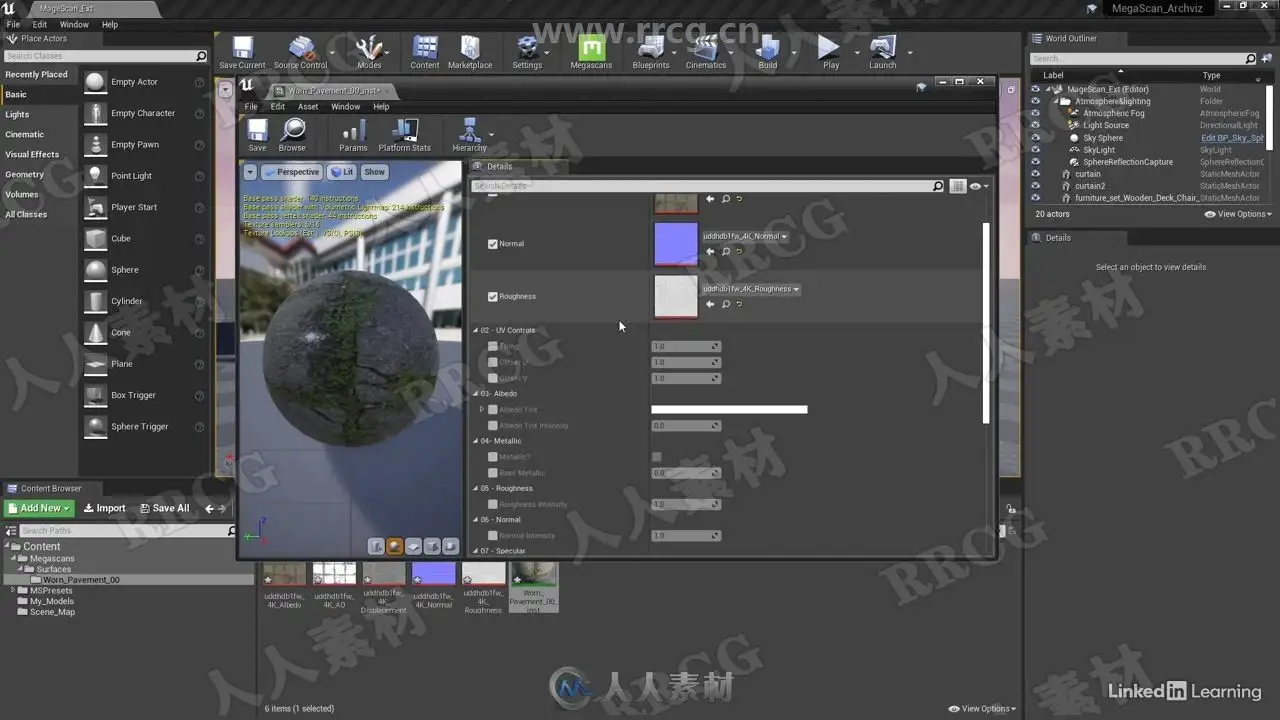Browse to Roughness texture in Content Browser
The height and width of the screenshot is (720, 1280).
tap(726, 304)
